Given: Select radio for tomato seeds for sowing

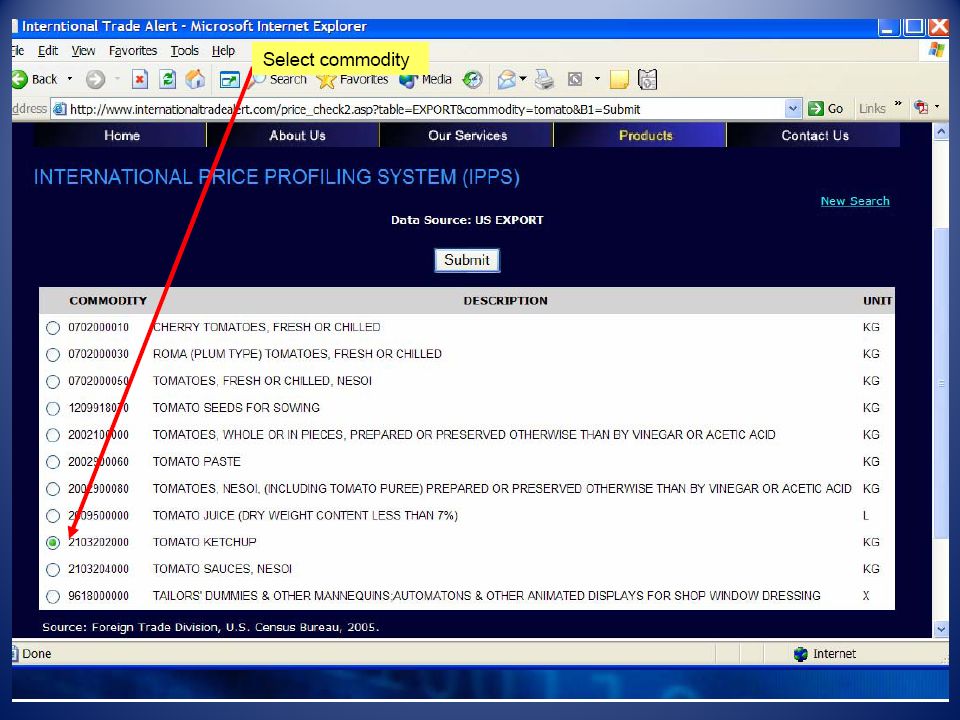Looking at the screenshot, I should pyautogui.click(x=53, y=408).
